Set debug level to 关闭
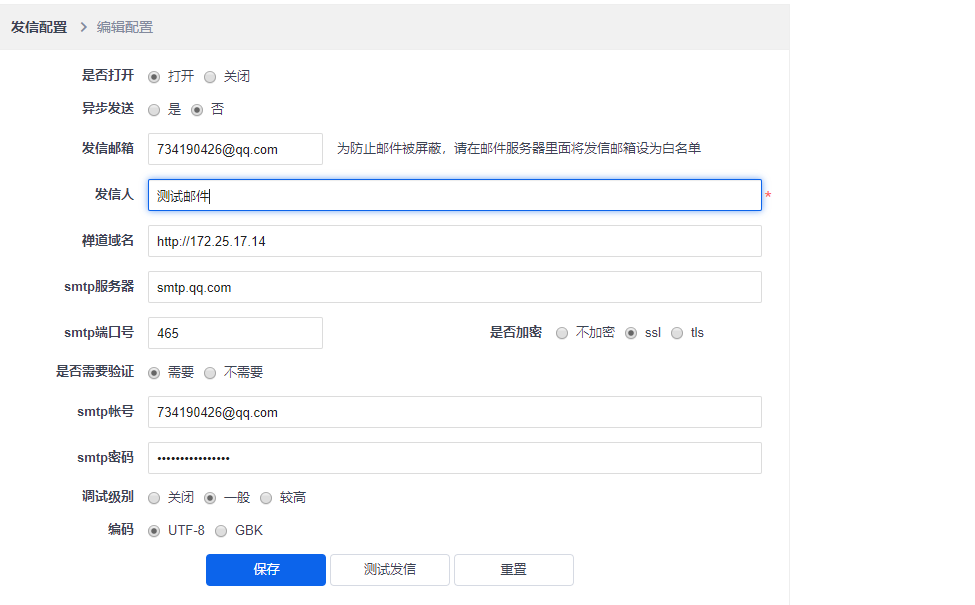This screenshot has height=605, width=975. point(154,498)
